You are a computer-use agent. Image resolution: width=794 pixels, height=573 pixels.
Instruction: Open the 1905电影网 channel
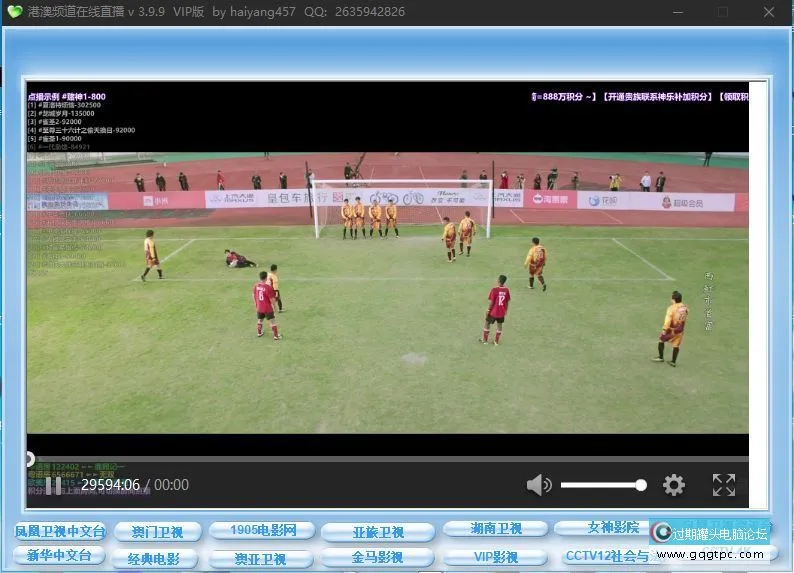tap(263, 530)
